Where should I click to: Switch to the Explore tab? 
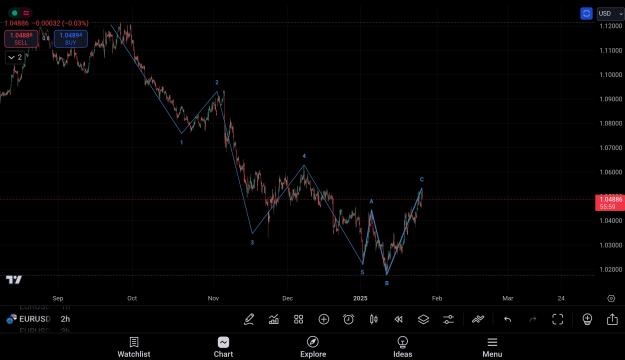(313, 347)
